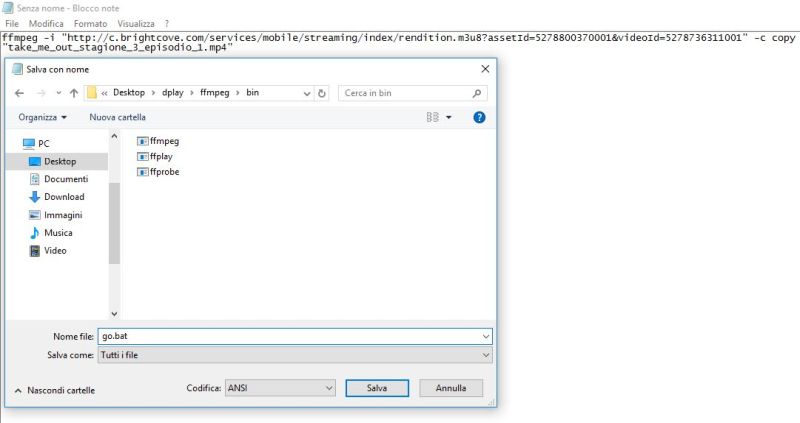Refresh the bin folder listing
Image resolution: width=800 pixels, height=423 pixels.
point(322,93)
